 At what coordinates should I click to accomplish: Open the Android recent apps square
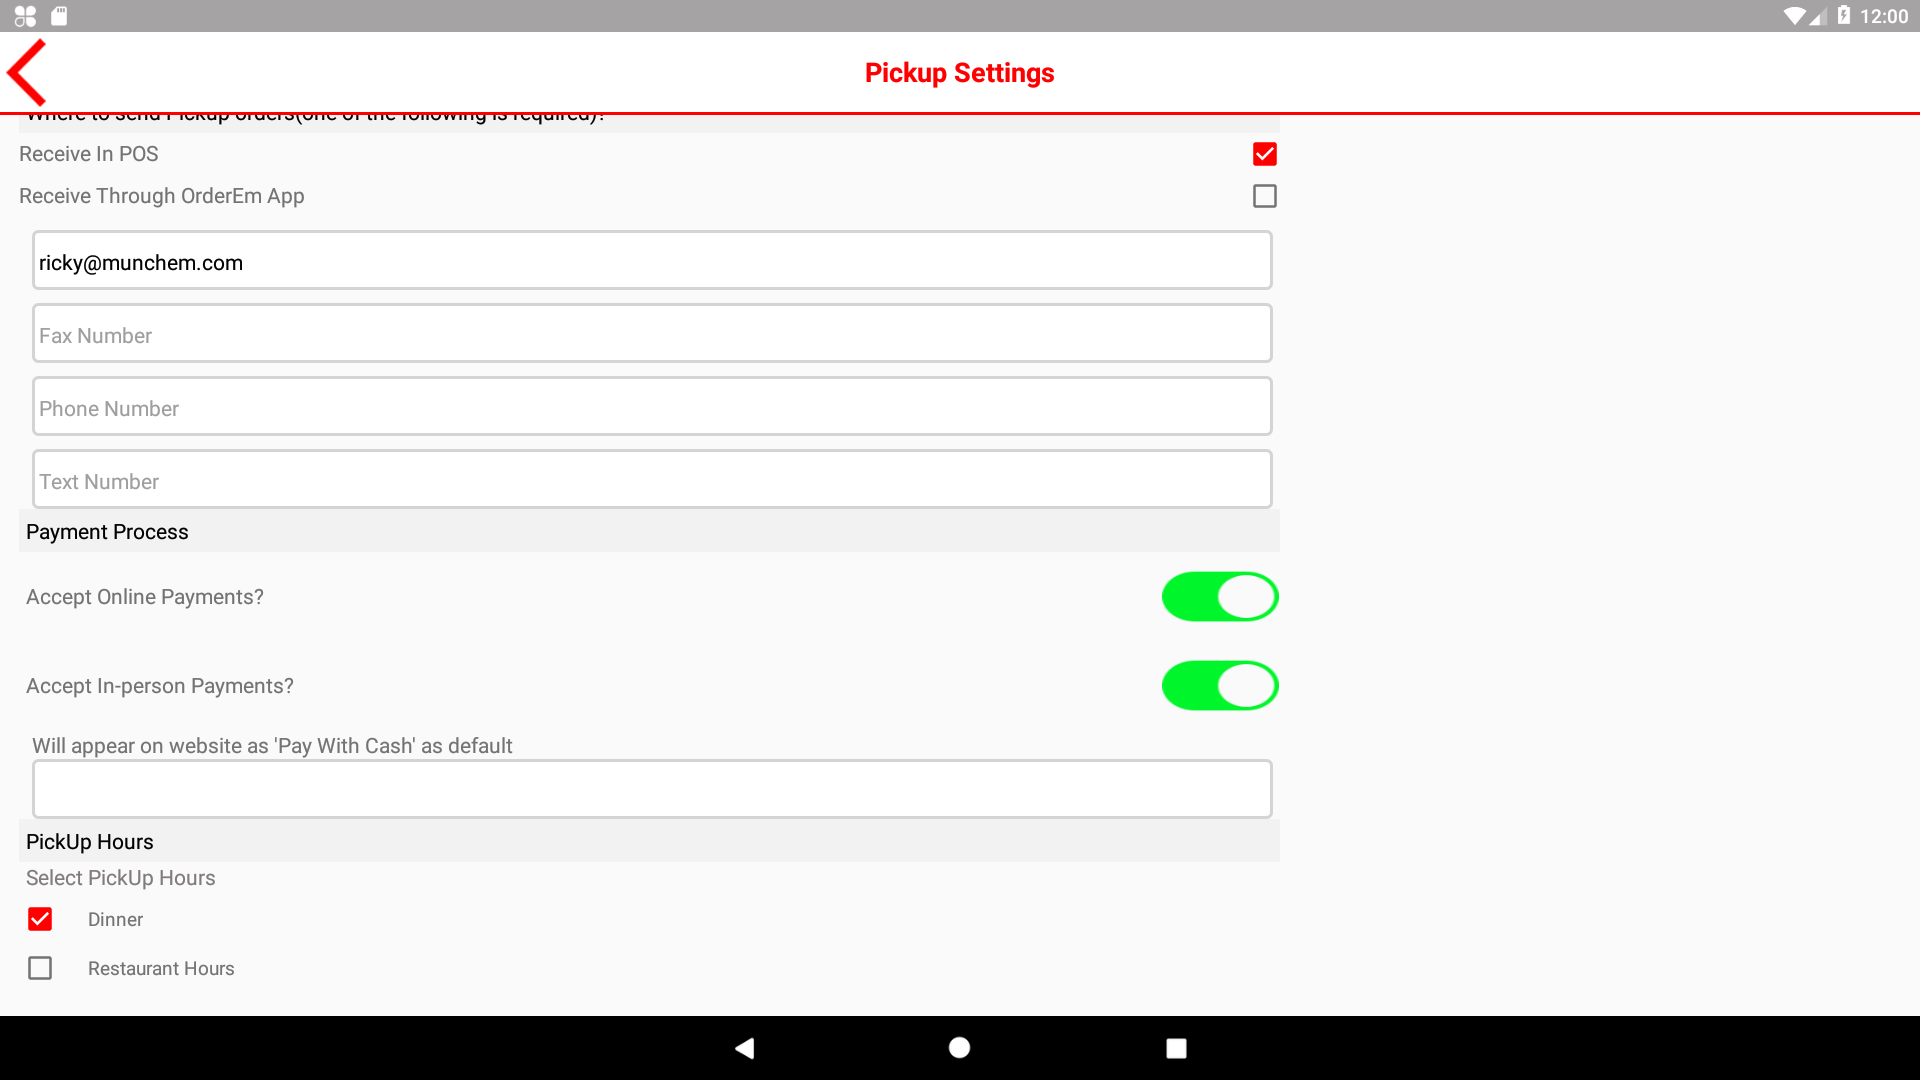1176,1048
